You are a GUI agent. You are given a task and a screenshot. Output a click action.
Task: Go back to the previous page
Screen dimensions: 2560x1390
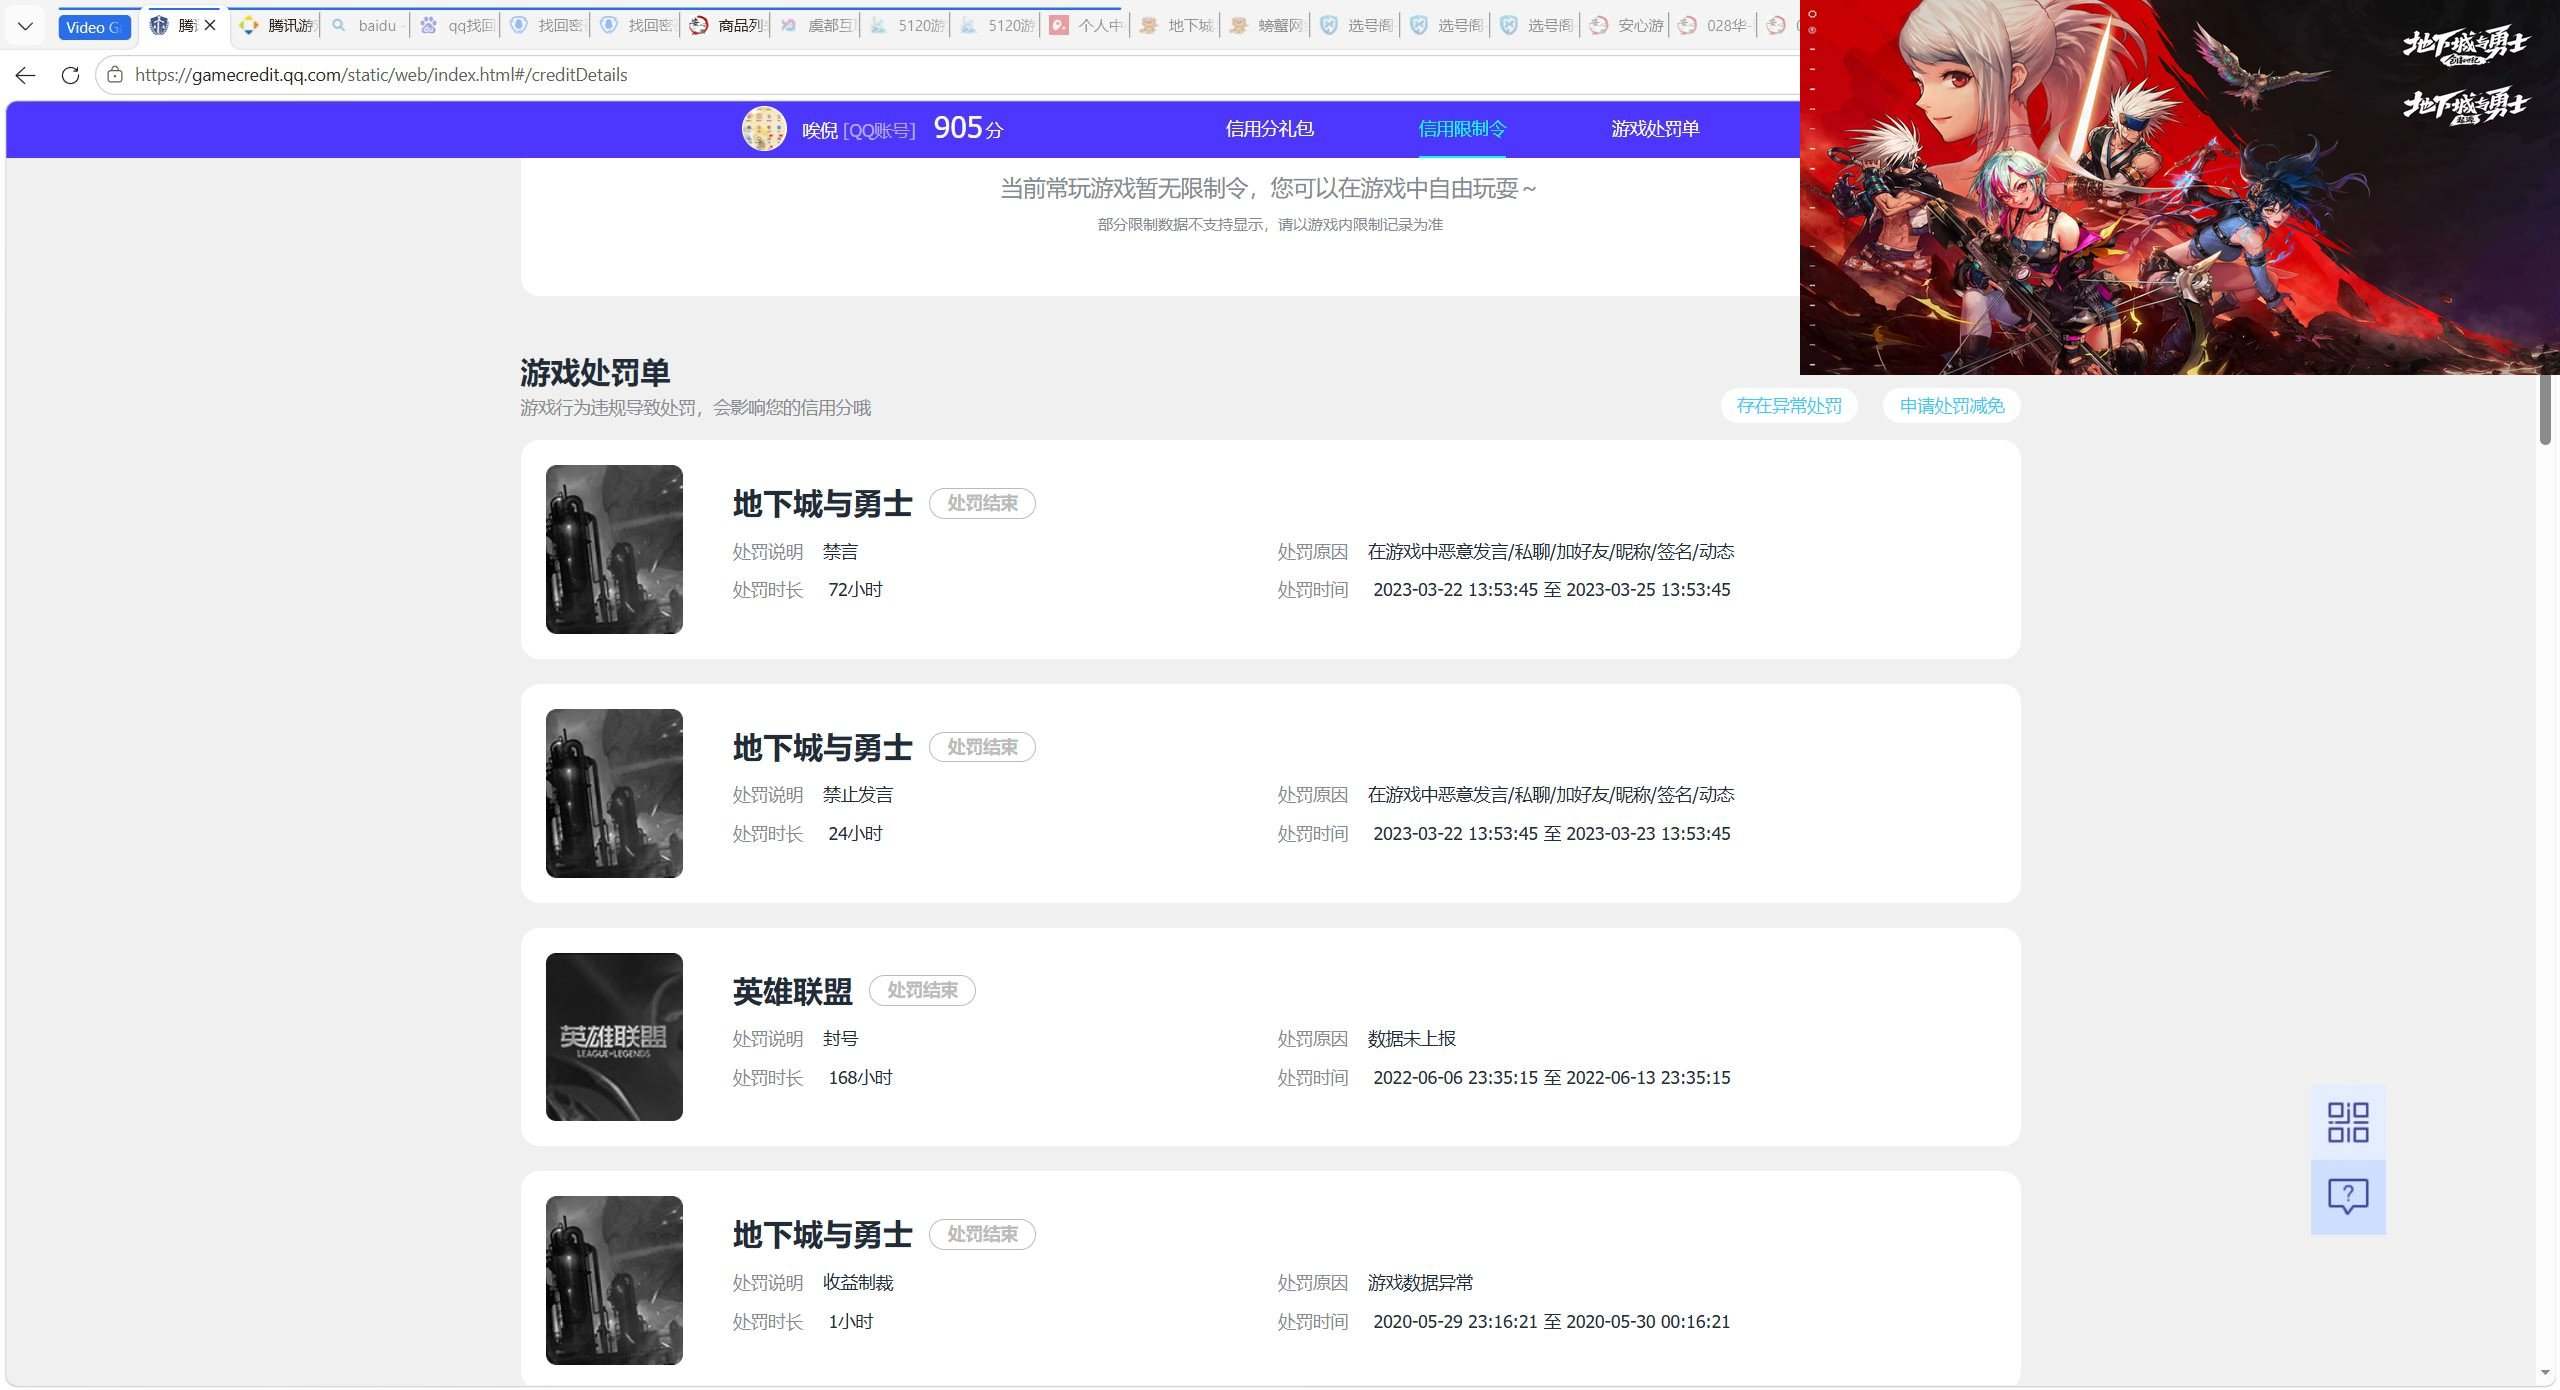point(26,75)
